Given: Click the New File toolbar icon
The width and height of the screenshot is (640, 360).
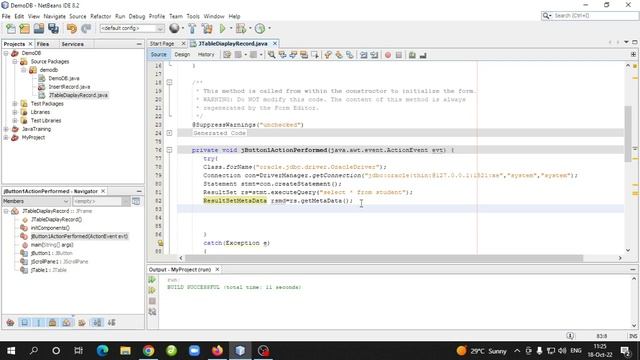Looking at the screenshot, I should pyautogui.click(x=11, y=29).
